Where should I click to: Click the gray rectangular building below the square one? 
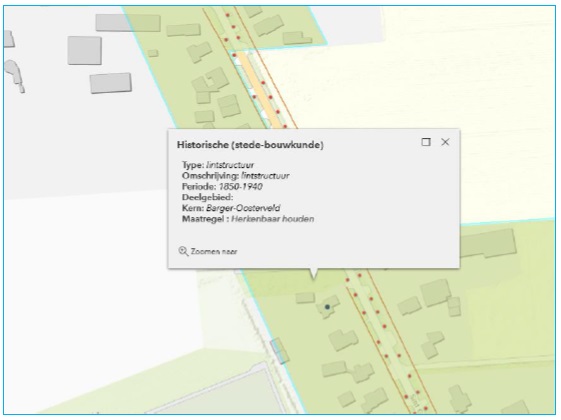click(x=111, y=83)
